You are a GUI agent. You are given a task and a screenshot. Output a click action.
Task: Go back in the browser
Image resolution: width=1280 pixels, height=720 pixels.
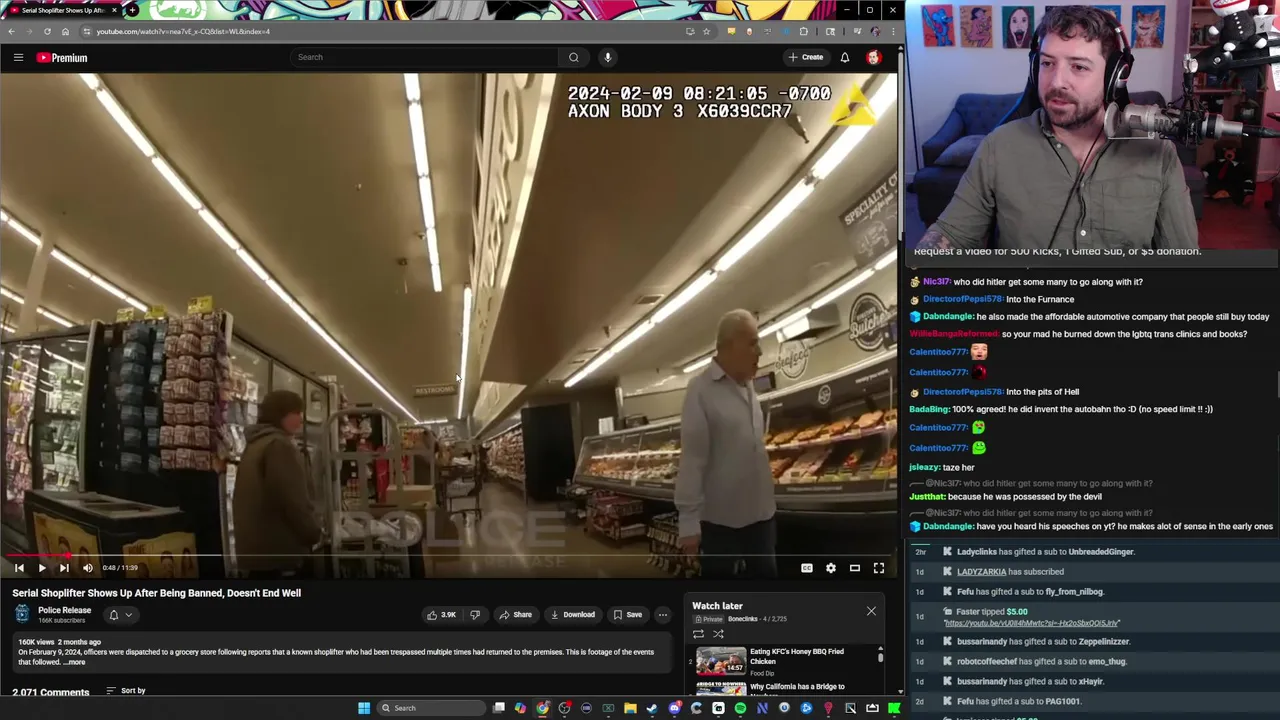click(12, 31)
